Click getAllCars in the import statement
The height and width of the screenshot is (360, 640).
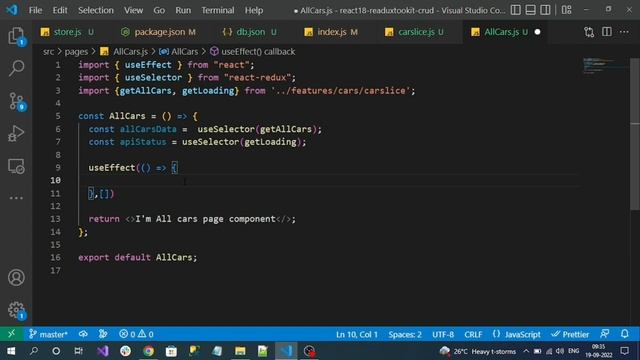(145, 91)
